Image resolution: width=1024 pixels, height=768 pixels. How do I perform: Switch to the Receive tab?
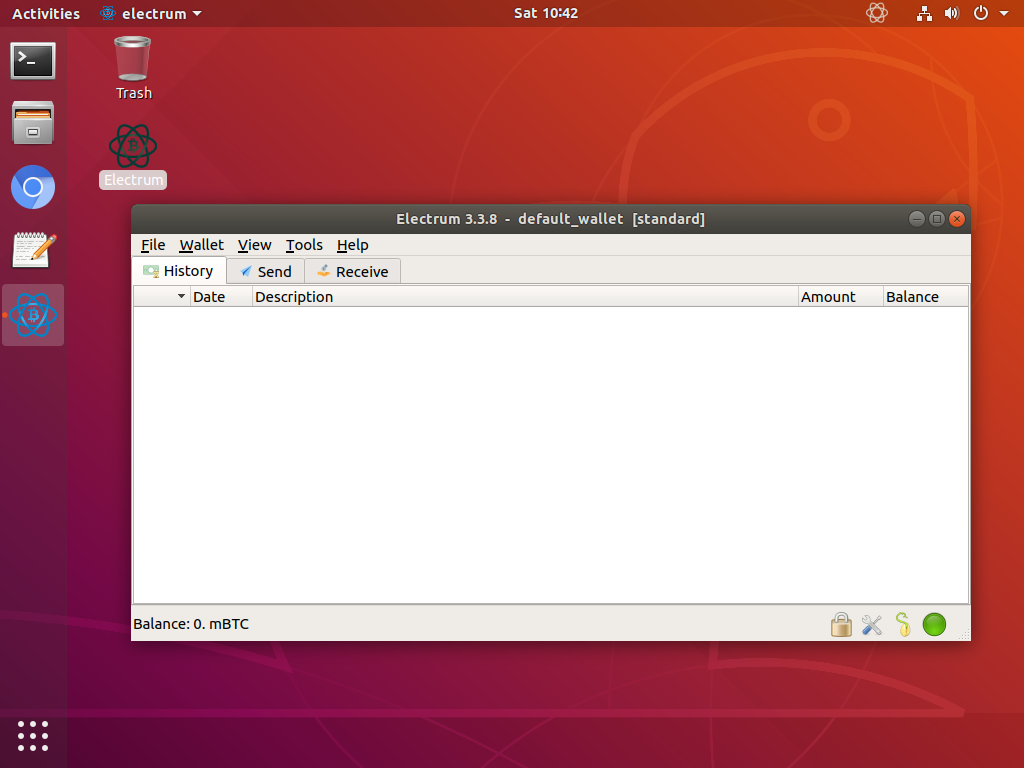point(353,272)
